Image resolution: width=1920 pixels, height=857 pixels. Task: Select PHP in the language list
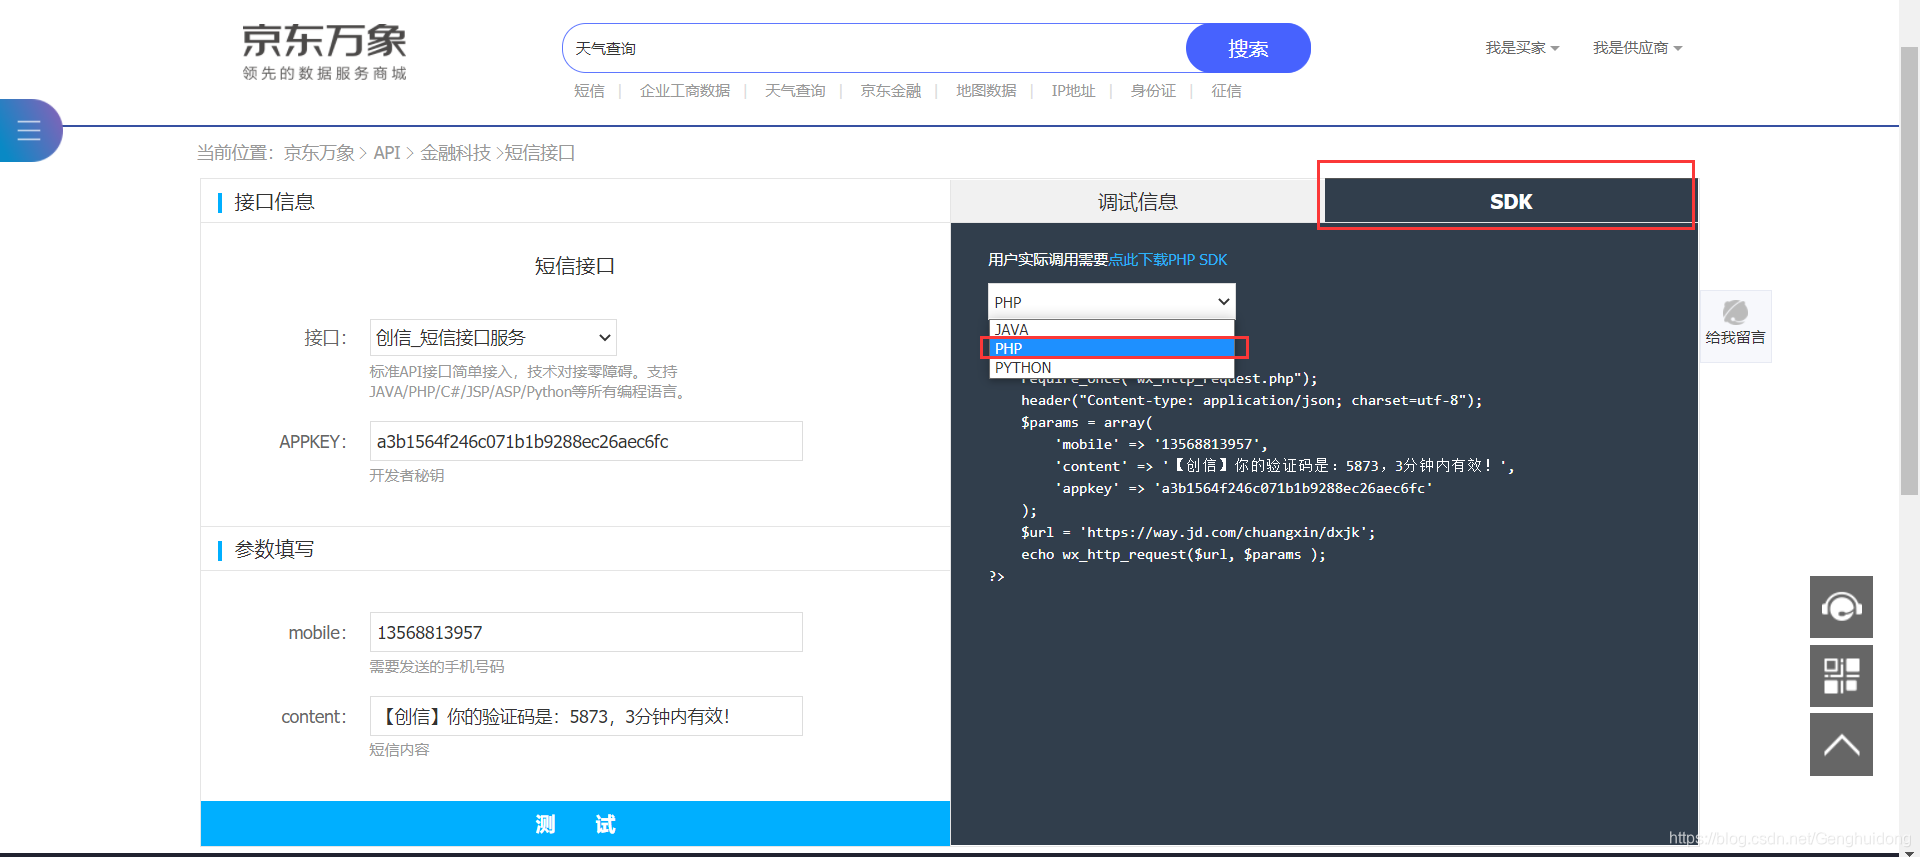tap(1111, 349)
